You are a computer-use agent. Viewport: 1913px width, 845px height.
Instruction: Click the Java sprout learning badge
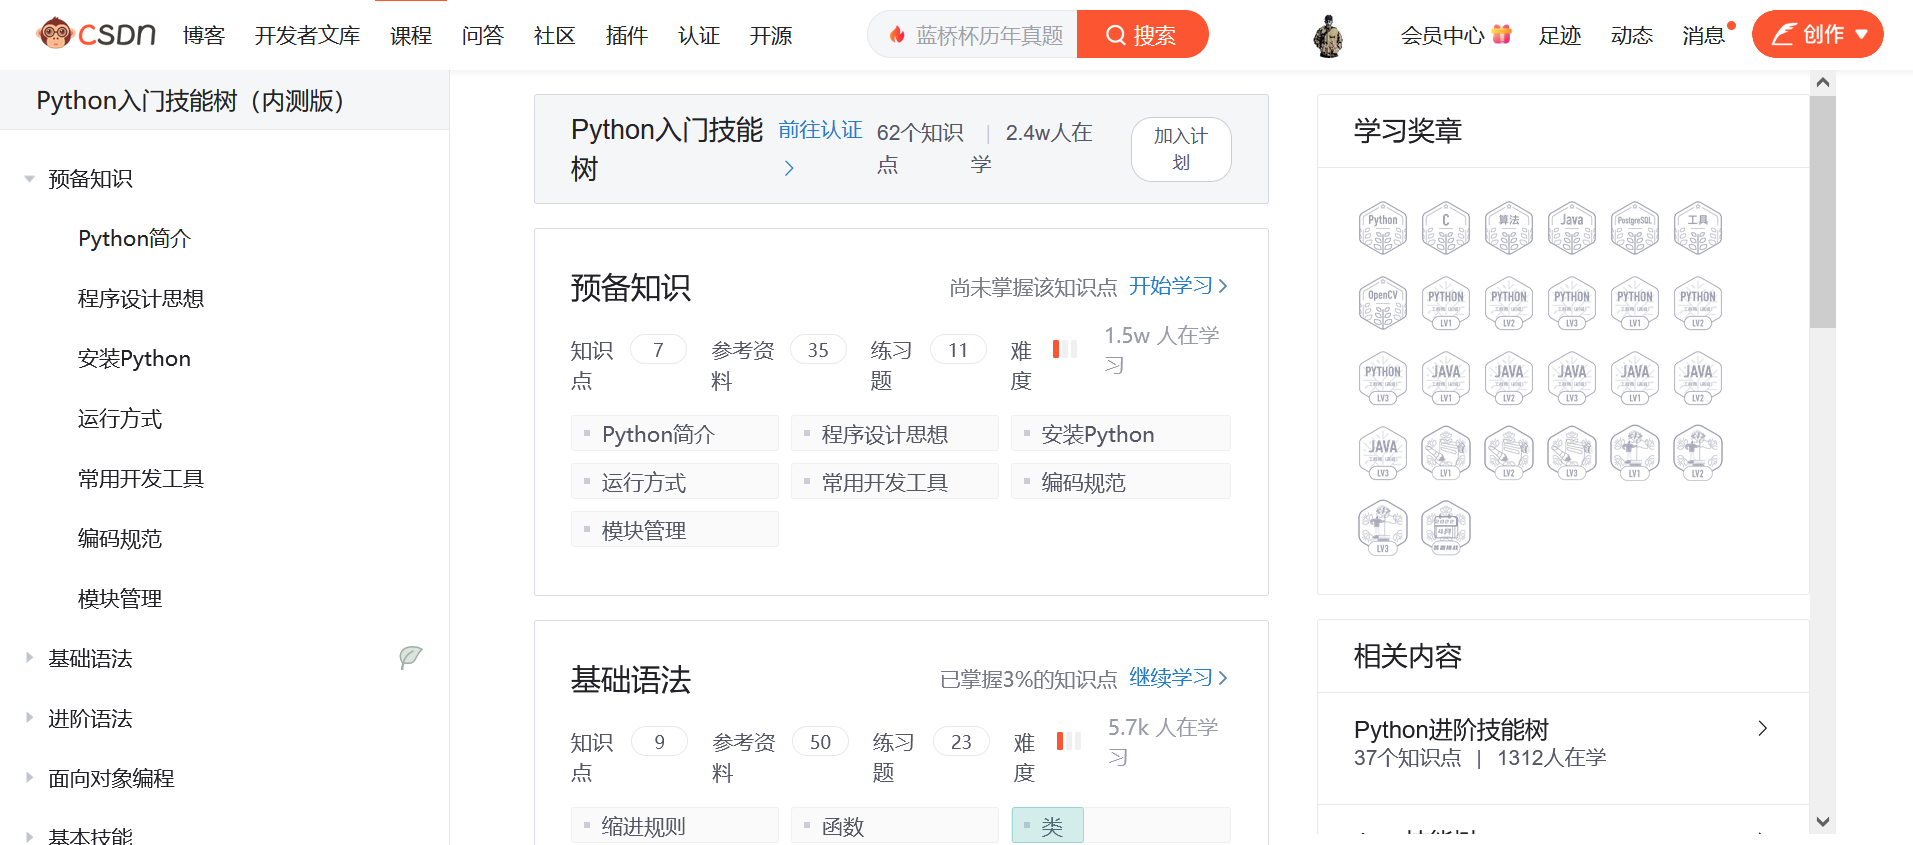1572,228
